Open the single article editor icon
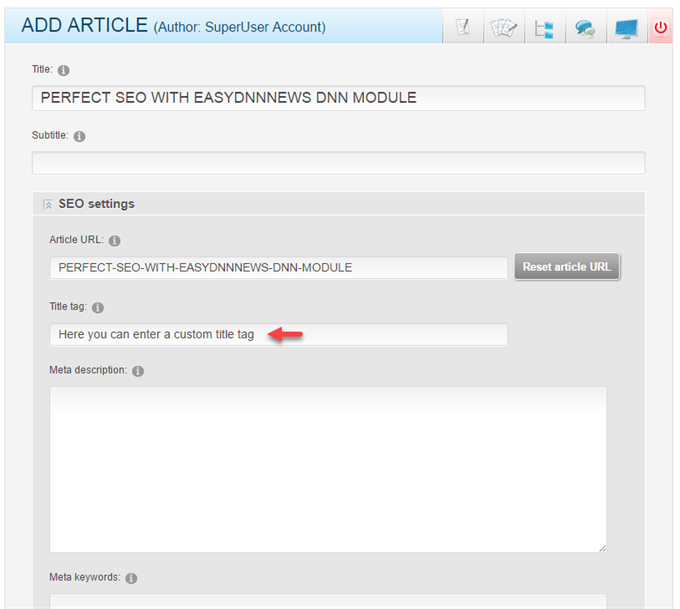680x609 pixels. click(x=463, y=28)
